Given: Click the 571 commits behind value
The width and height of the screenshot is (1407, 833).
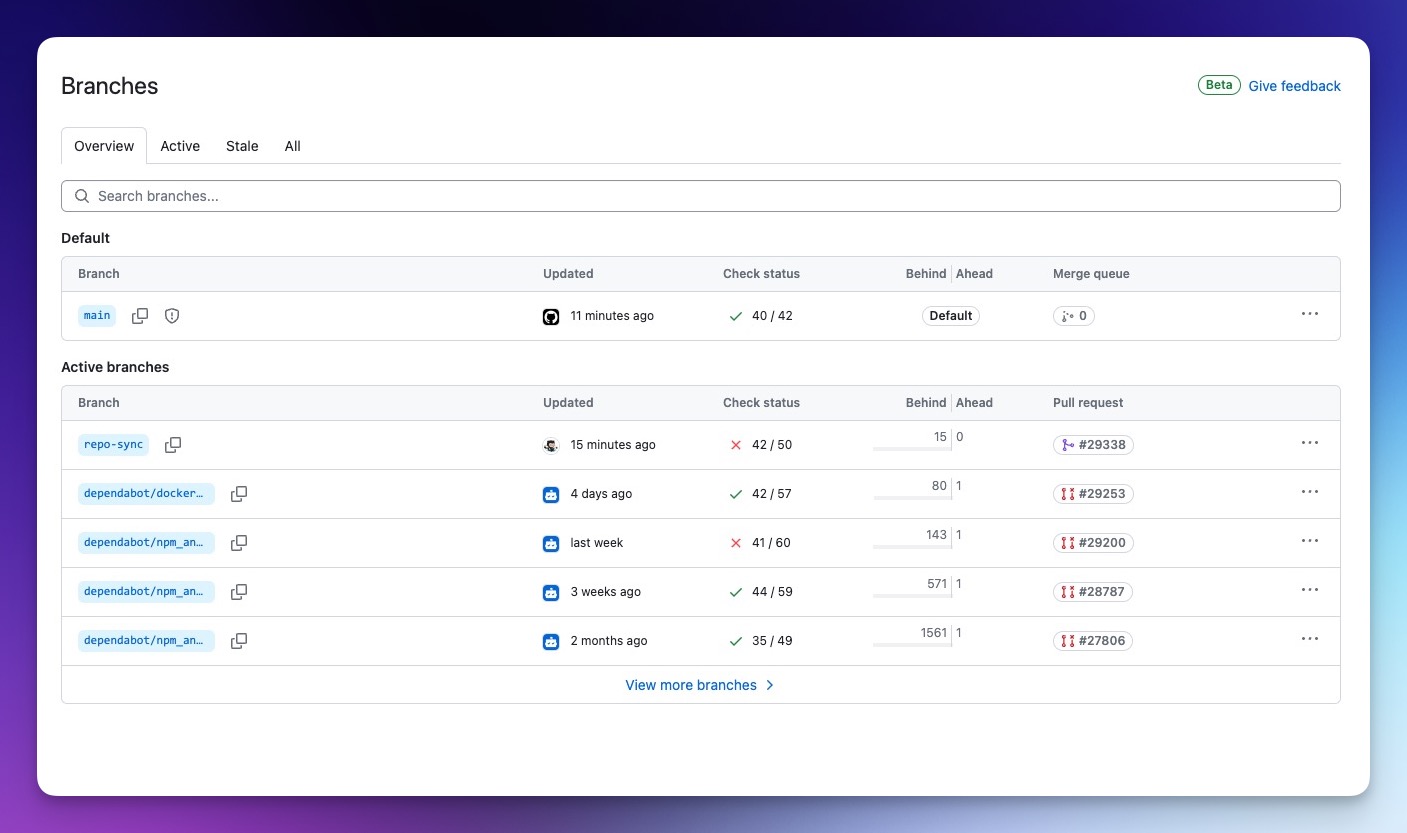Looking at the screenshot, I should click(937, 584).
